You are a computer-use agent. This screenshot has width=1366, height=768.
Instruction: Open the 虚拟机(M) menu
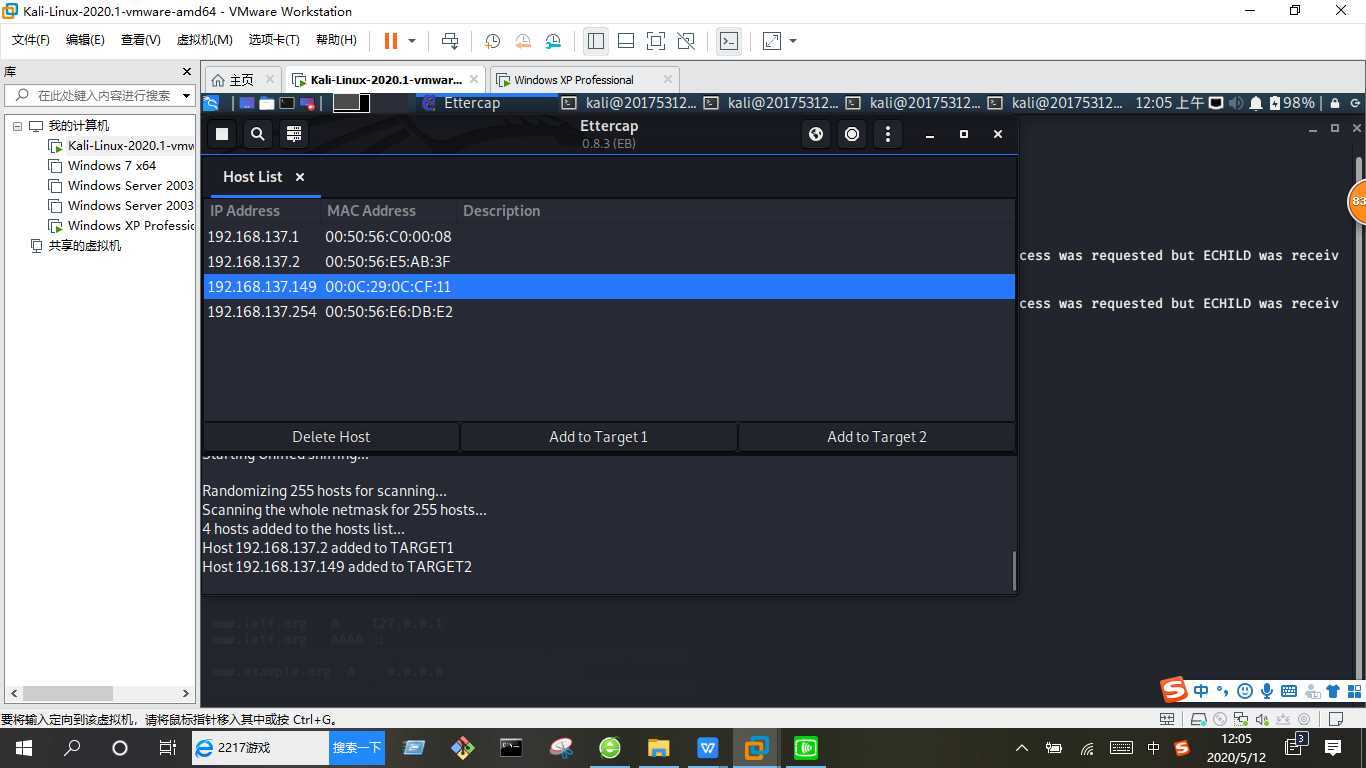tap(204, 40)
